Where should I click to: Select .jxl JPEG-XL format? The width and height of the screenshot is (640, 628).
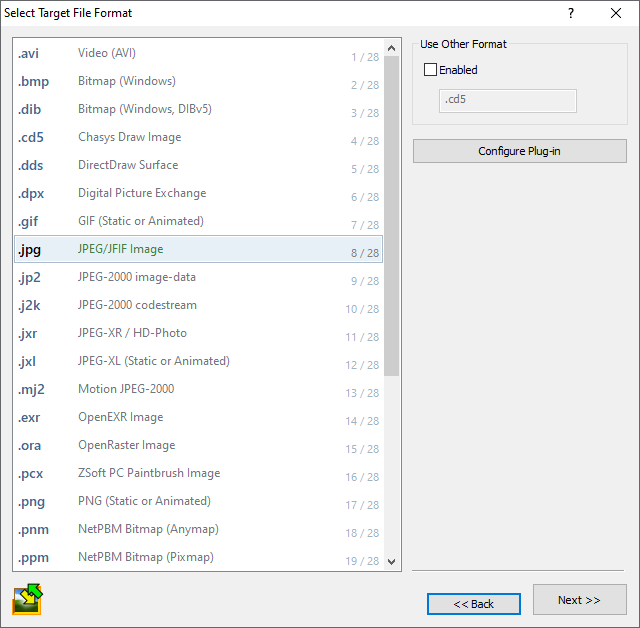click(198, 361)
